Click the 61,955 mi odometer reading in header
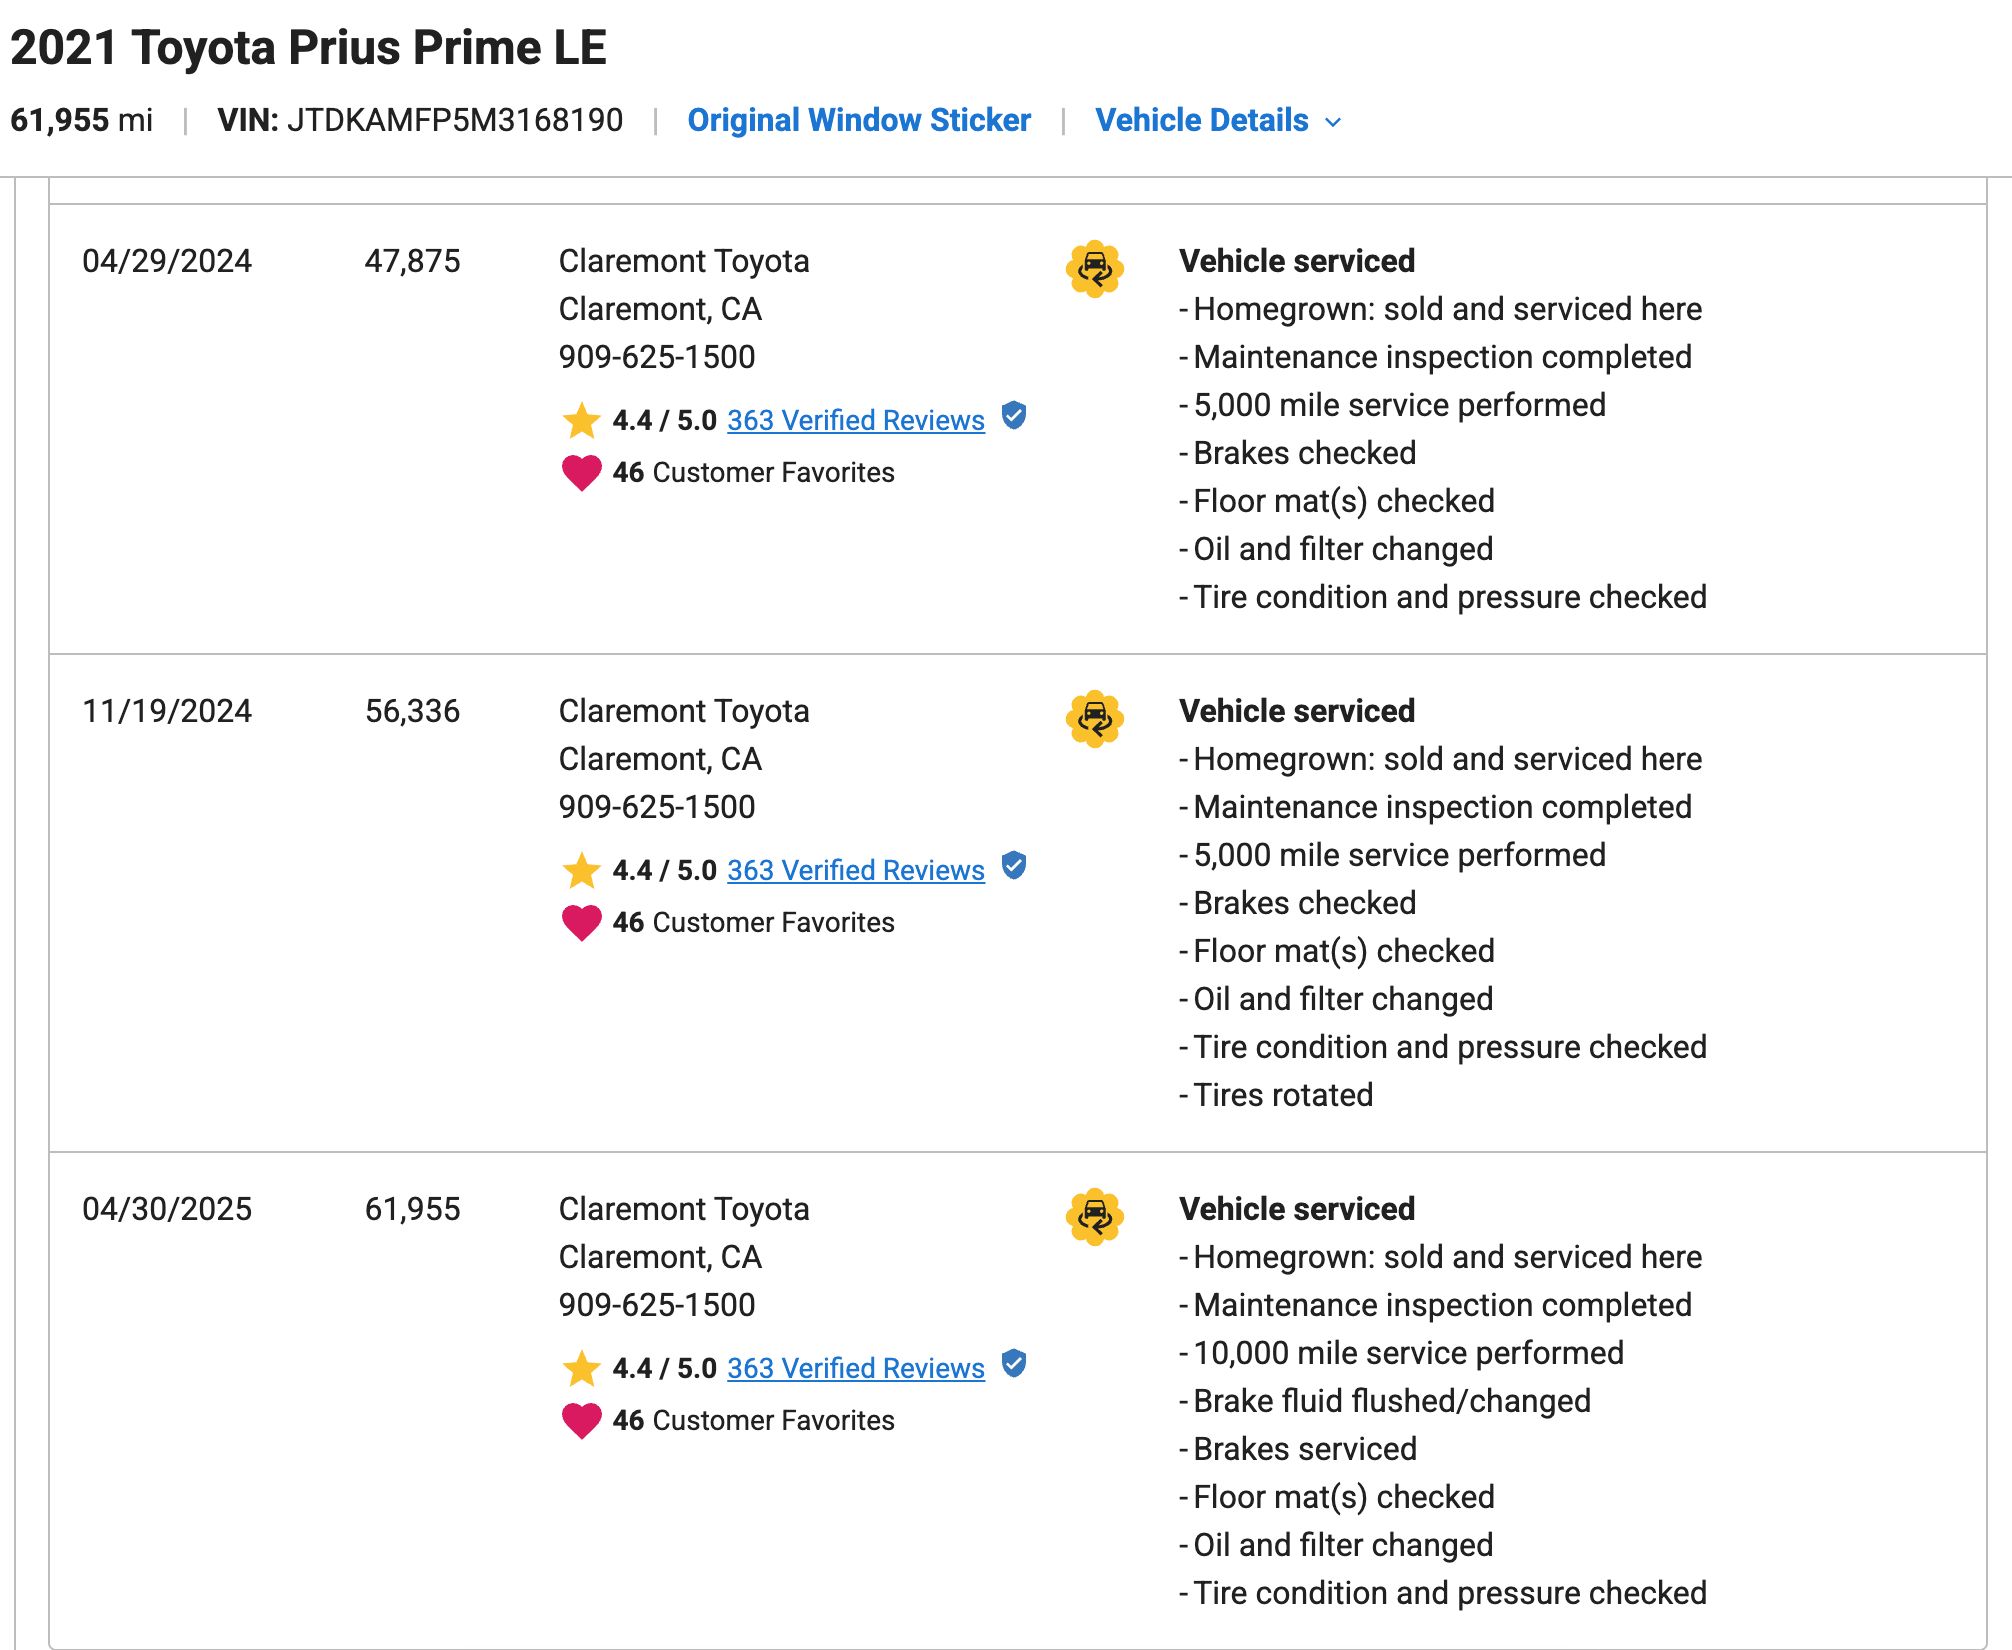The image size is (2012, 1650). 81,120
